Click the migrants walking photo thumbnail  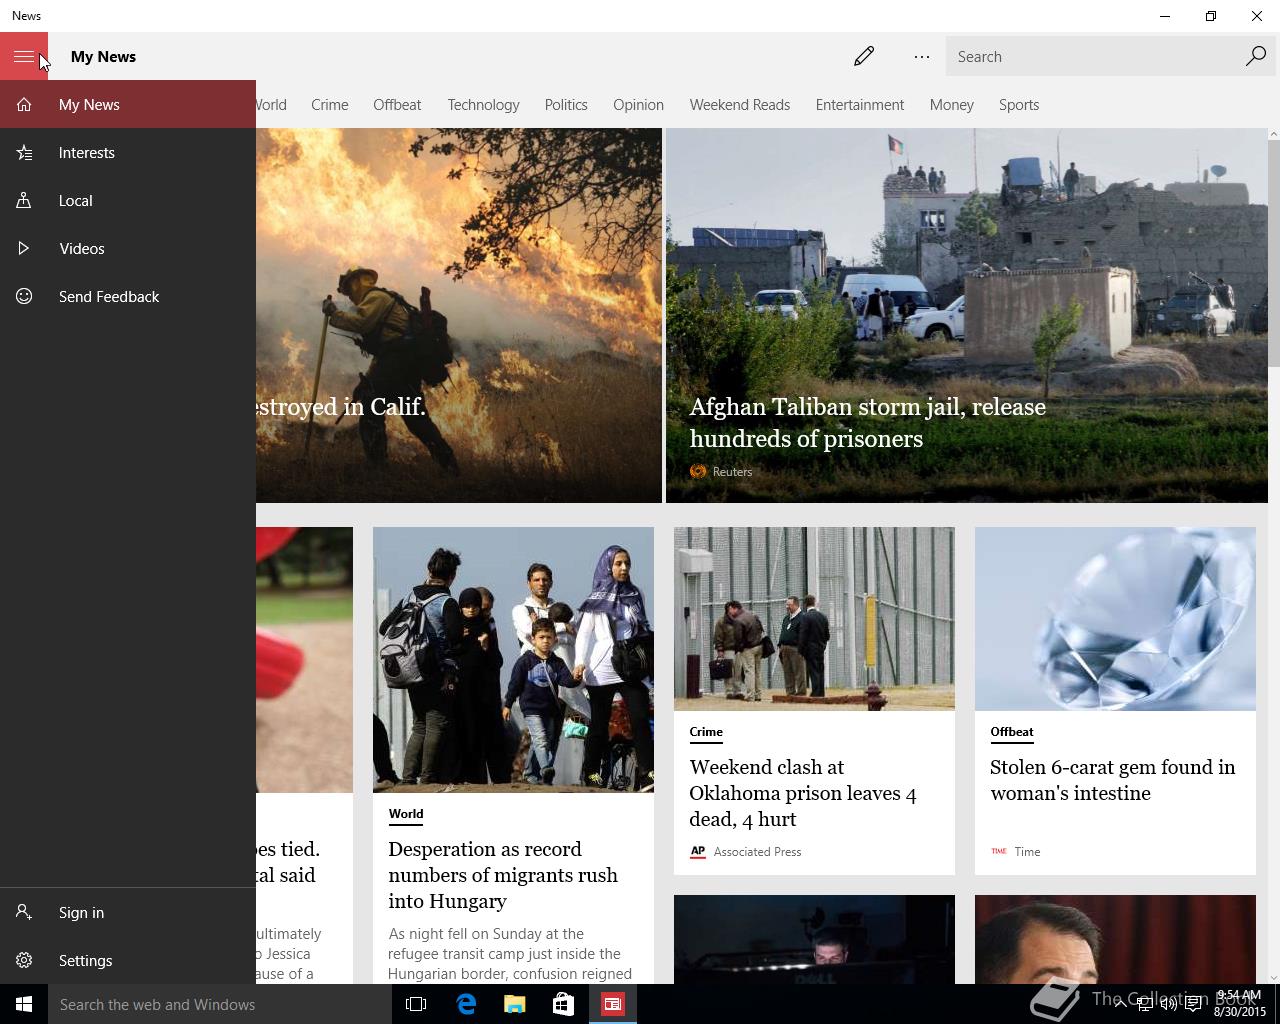coord(513,659)
